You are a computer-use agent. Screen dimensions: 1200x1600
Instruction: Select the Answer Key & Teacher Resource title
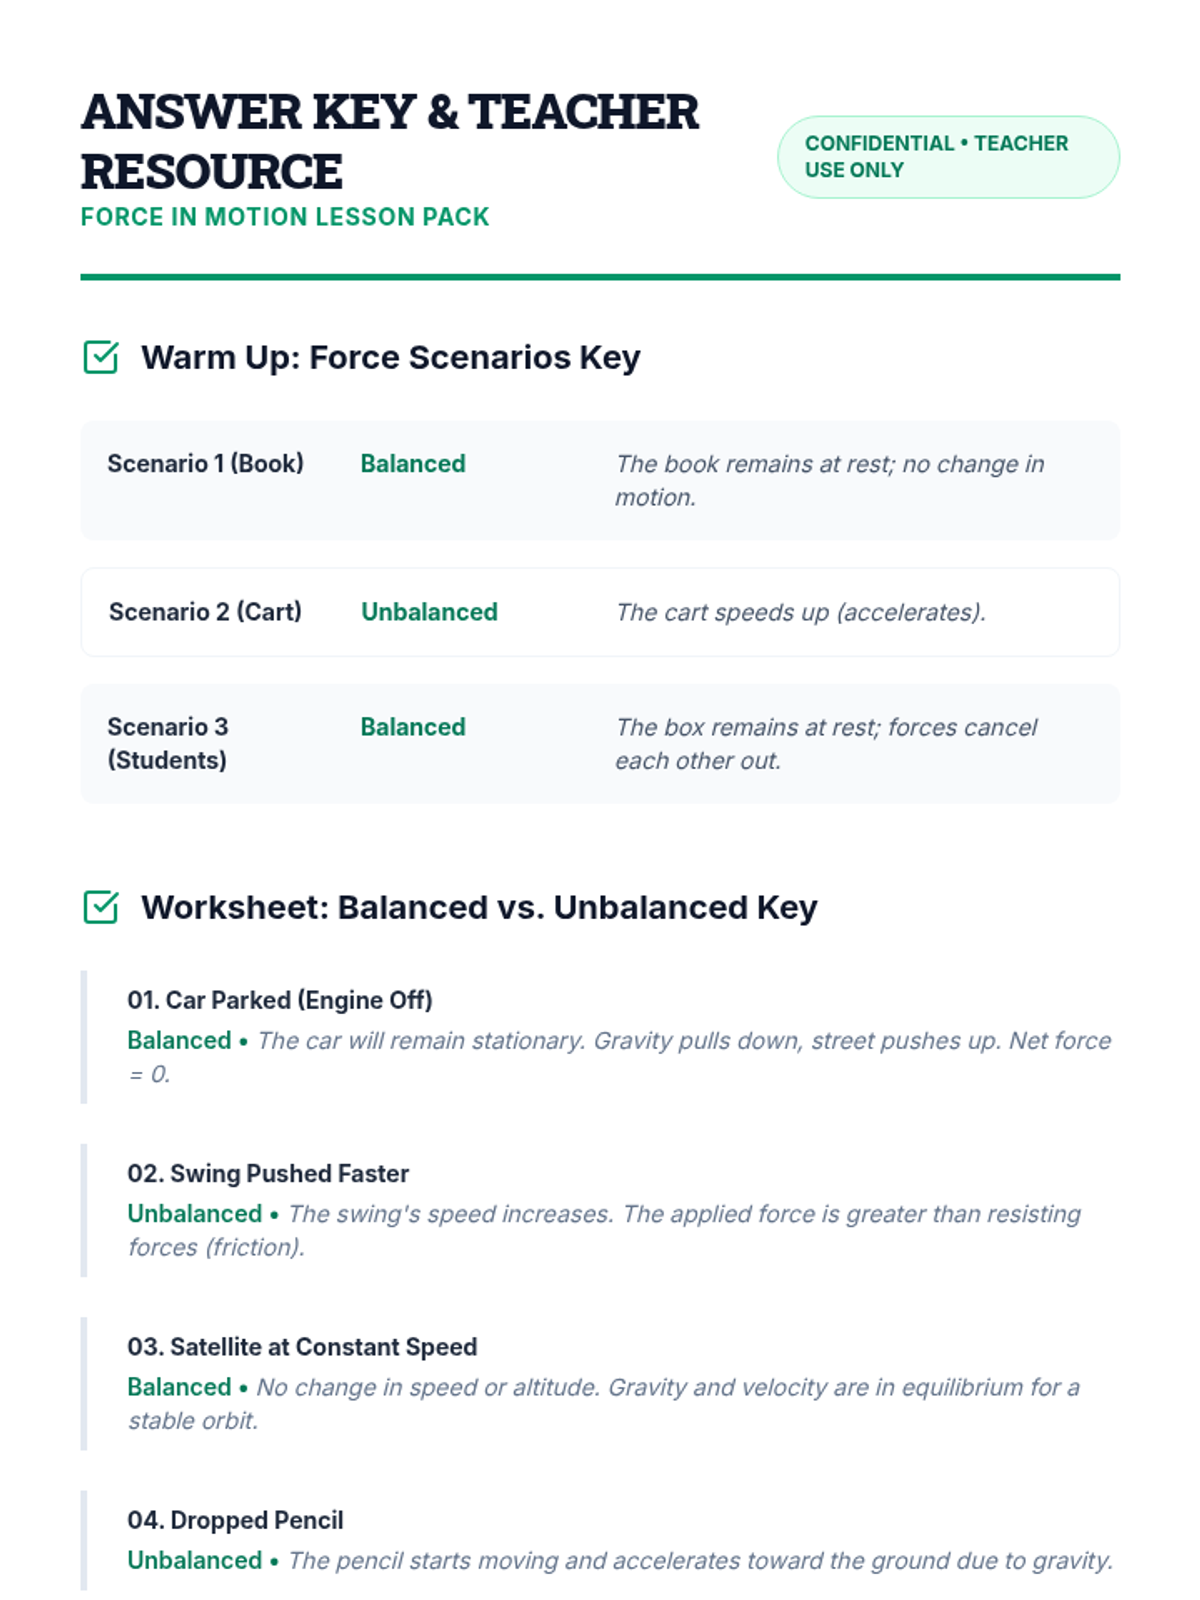(390, 141)
